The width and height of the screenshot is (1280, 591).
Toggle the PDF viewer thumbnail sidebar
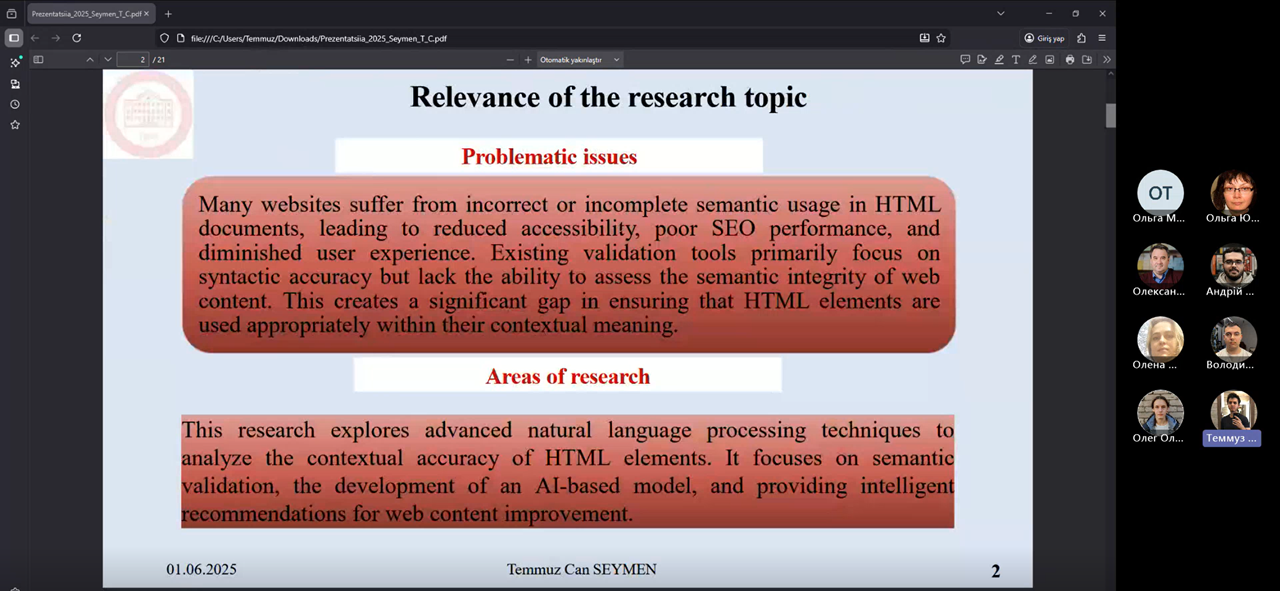(38, 60)
